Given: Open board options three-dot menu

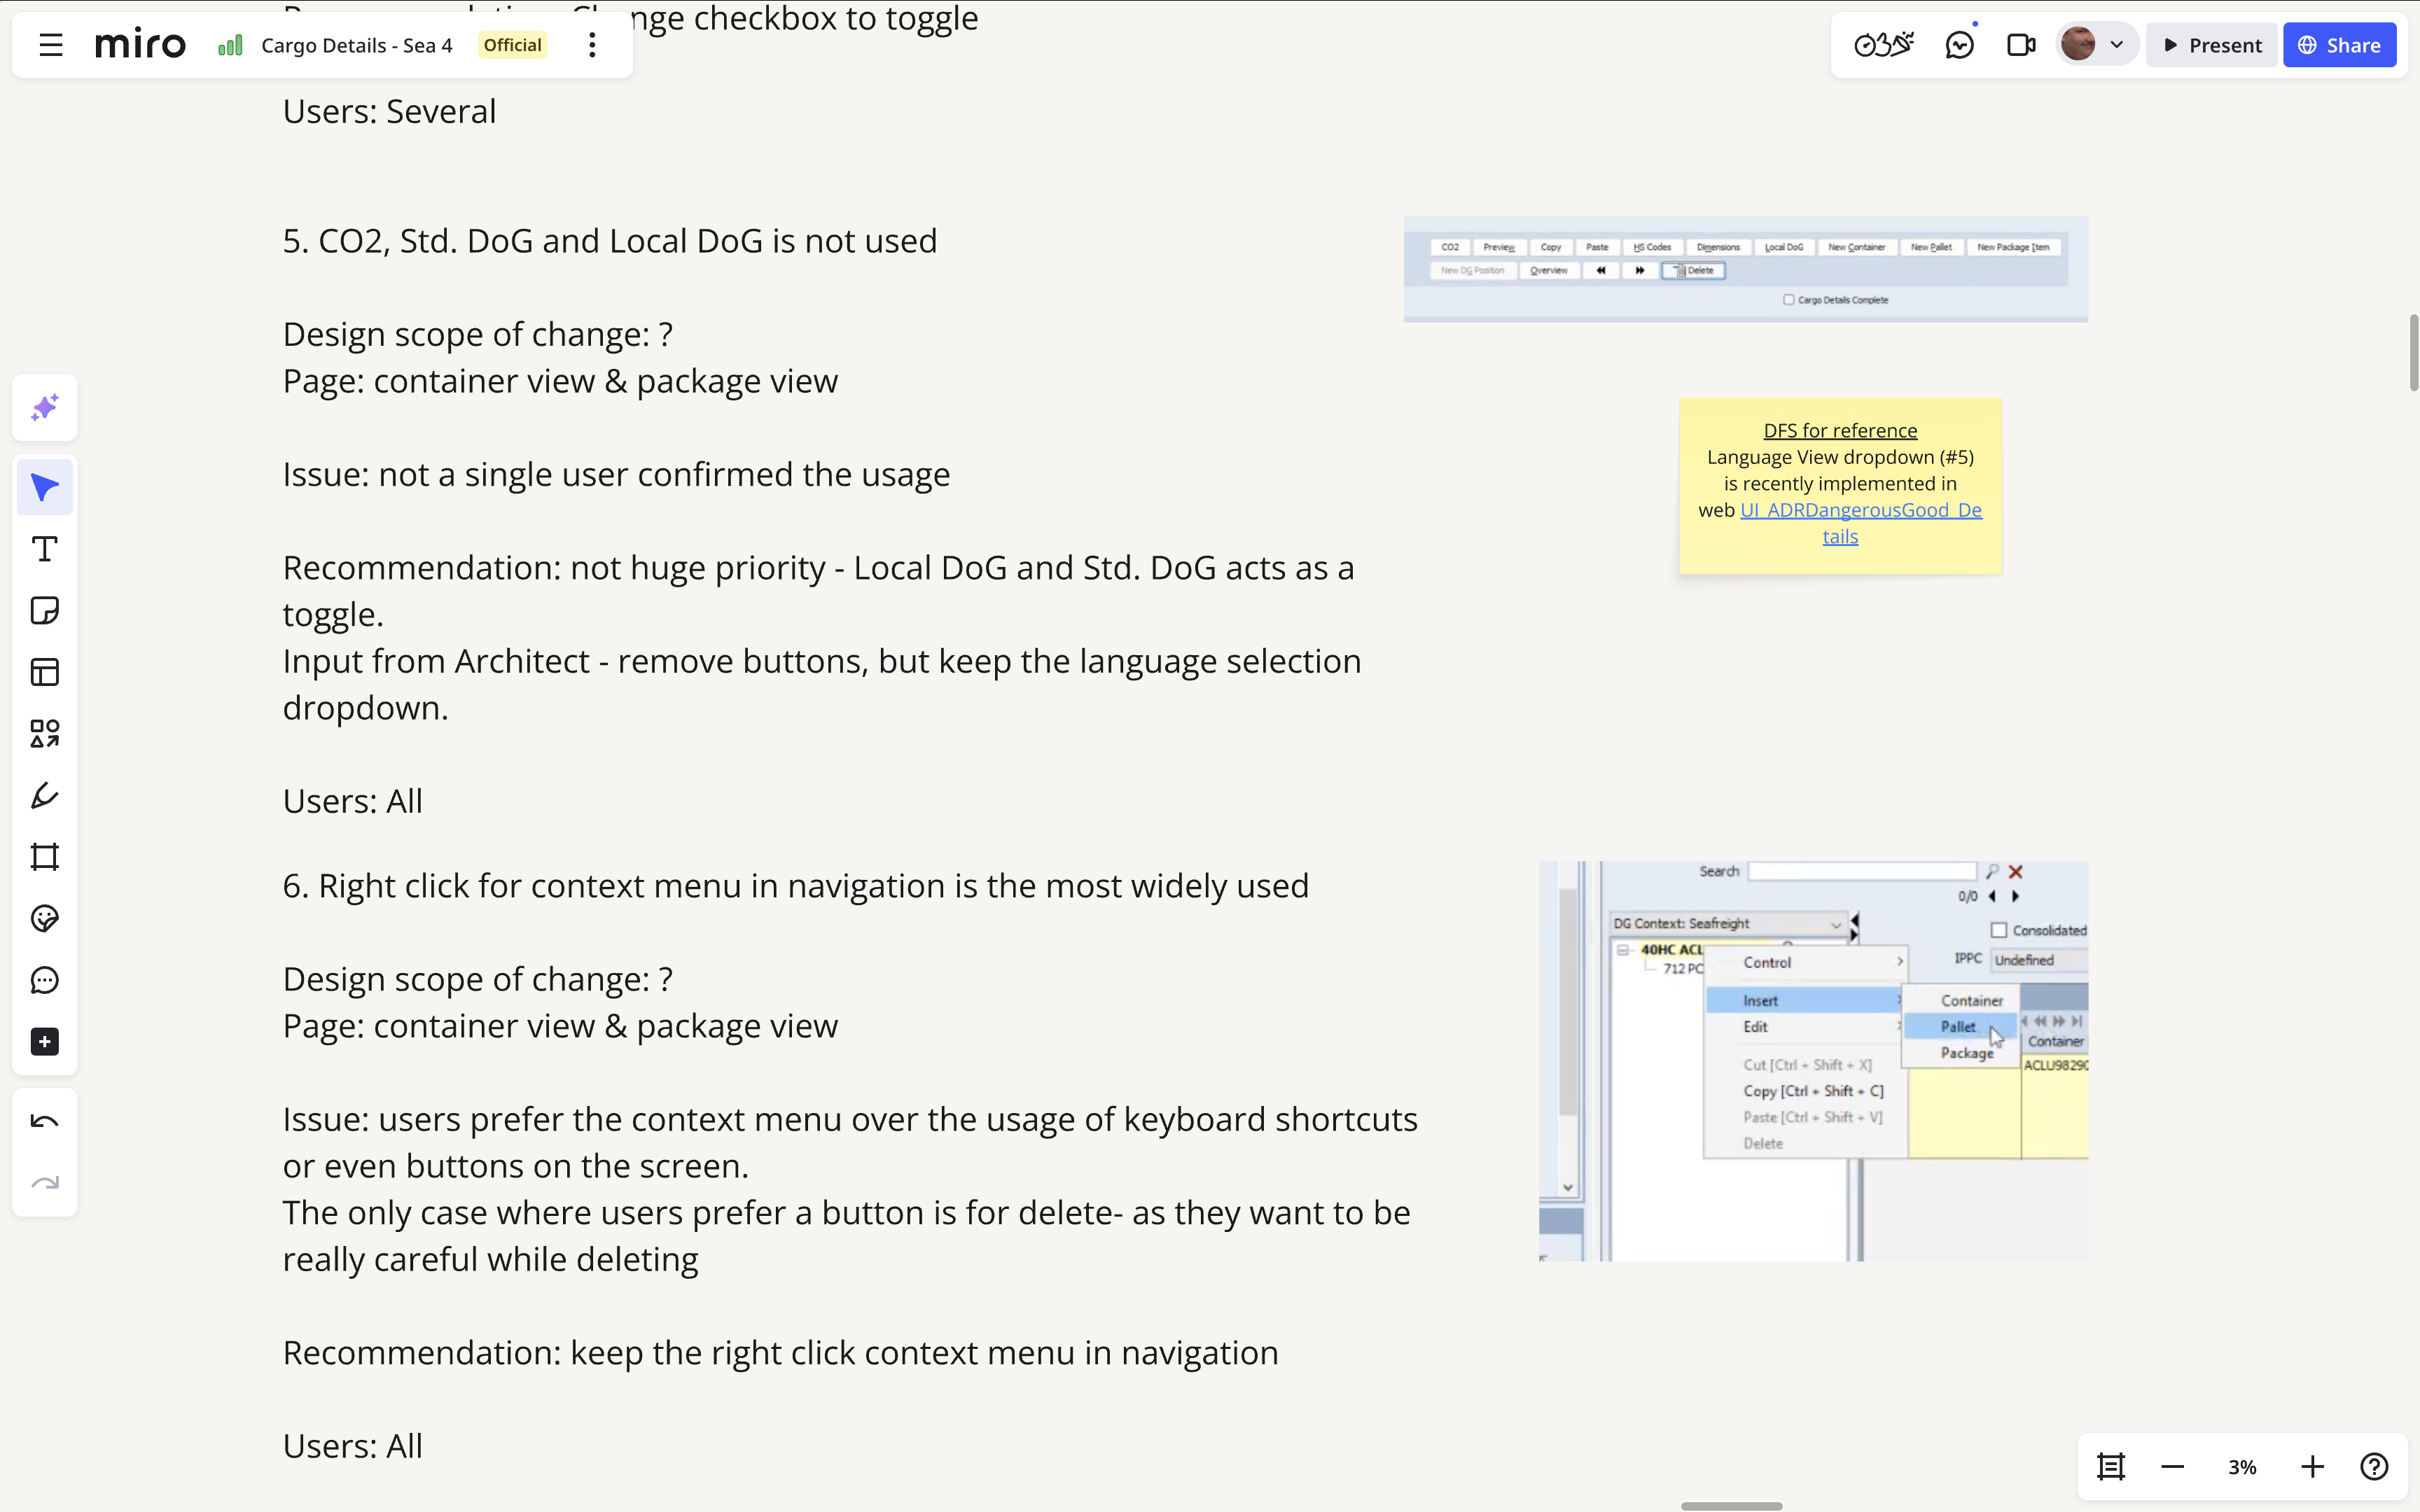Looking at the screenshot, I should tap(592, 45).
